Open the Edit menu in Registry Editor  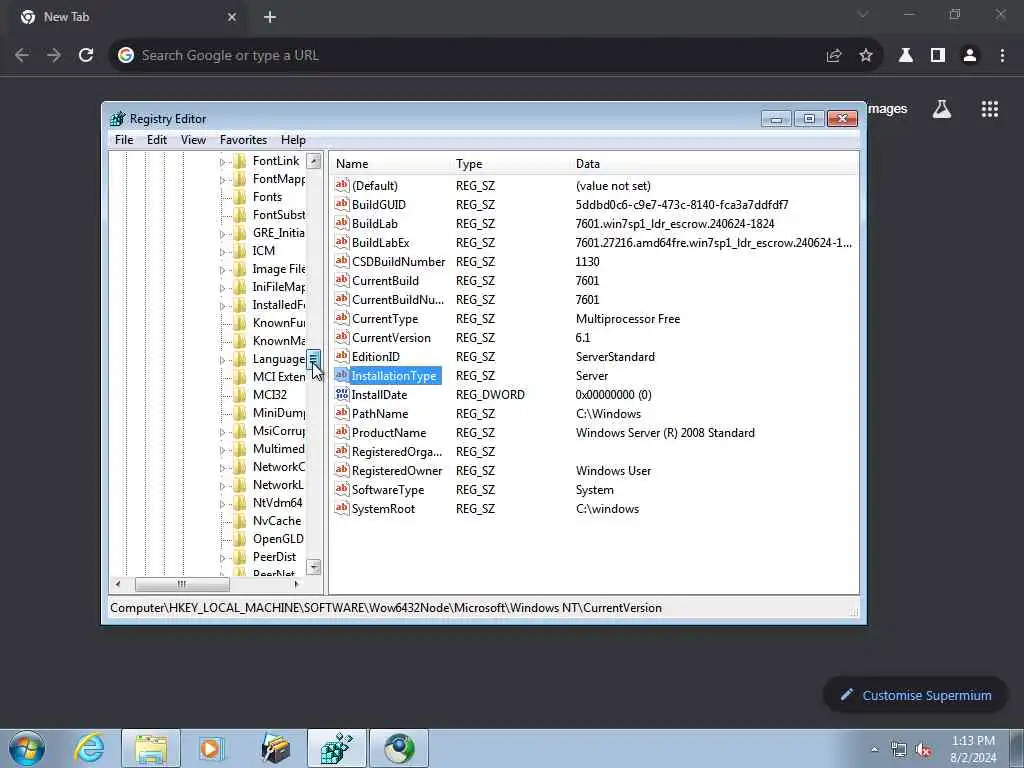(x=157, y=140)
